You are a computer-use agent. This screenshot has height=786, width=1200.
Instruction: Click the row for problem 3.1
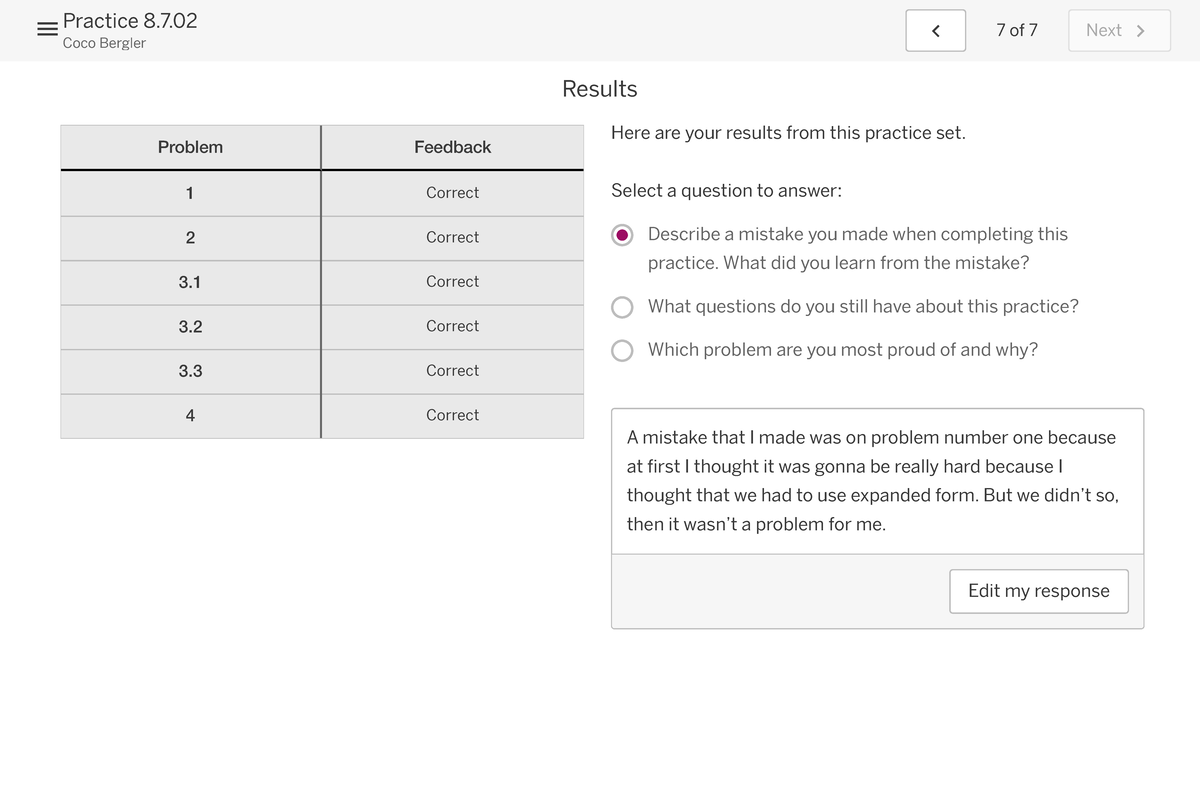[x=190, y=282]
